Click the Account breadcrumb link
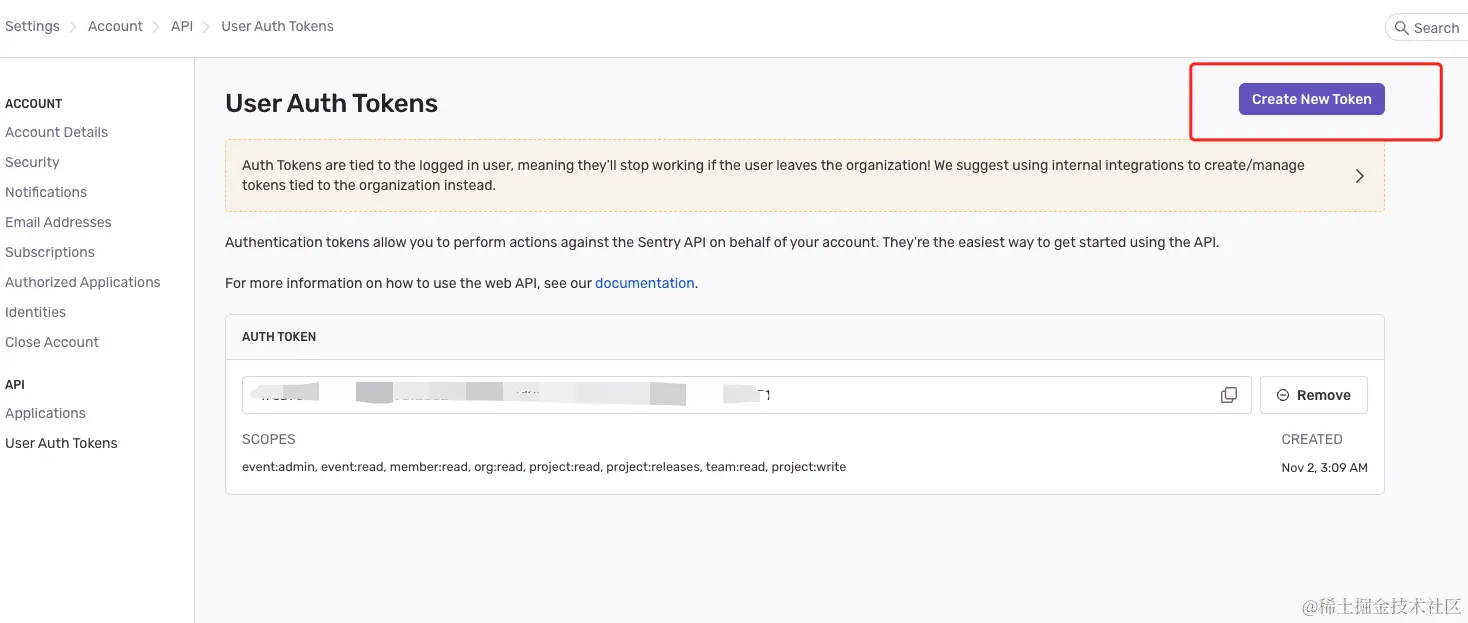Image resolution: width=1468 pixels, height=623 pixels. click(115, 26)
